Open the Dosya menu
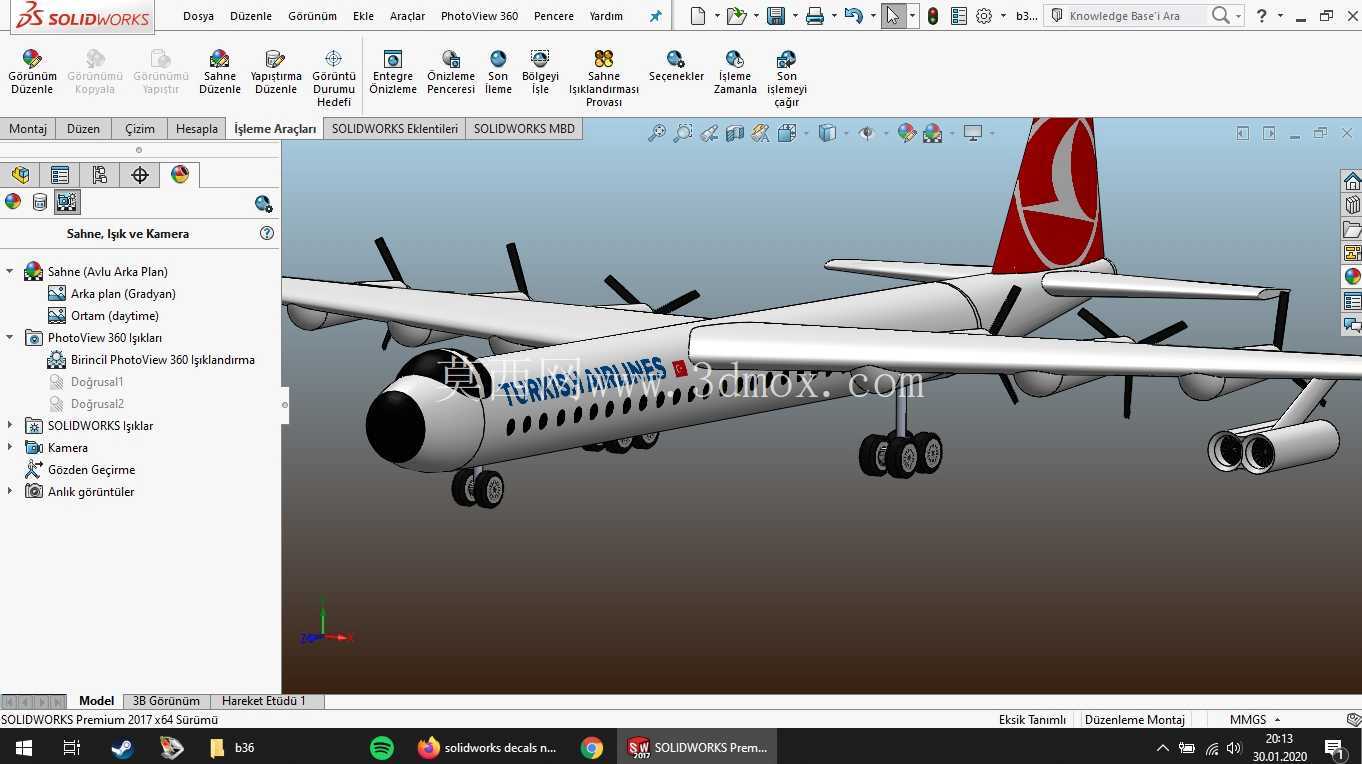This screenshot has width=1362, height=764. point(198,16)
